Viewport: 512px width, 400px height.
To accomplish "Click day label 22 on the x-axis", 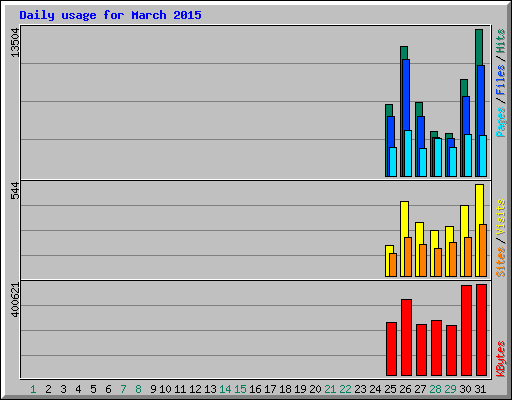I will click(345, 389).
